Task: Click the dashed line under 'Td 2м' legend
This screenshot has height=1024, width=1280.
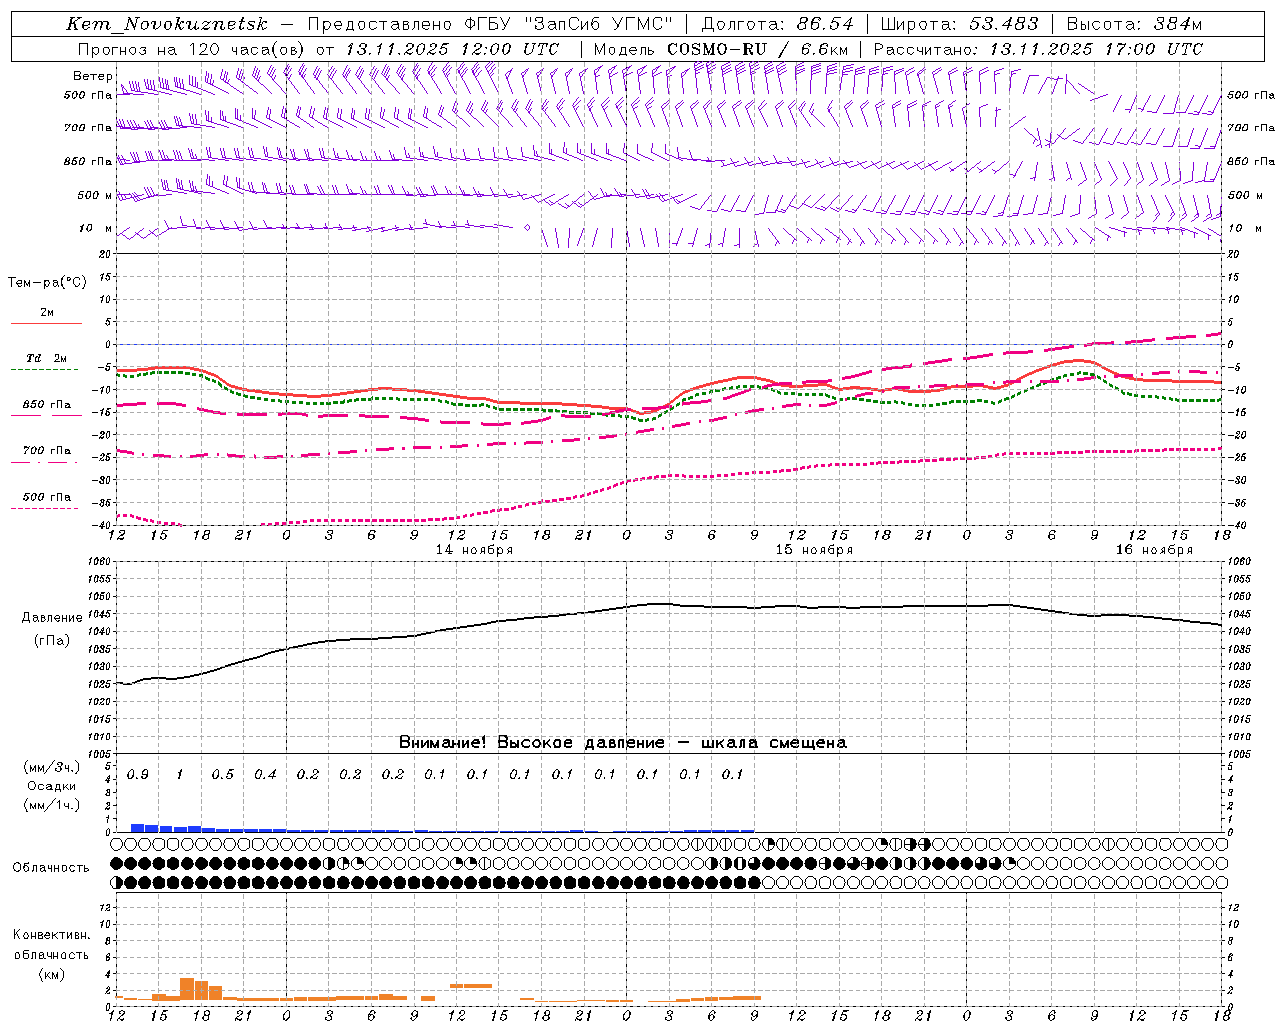Action: tap(45, 370)
